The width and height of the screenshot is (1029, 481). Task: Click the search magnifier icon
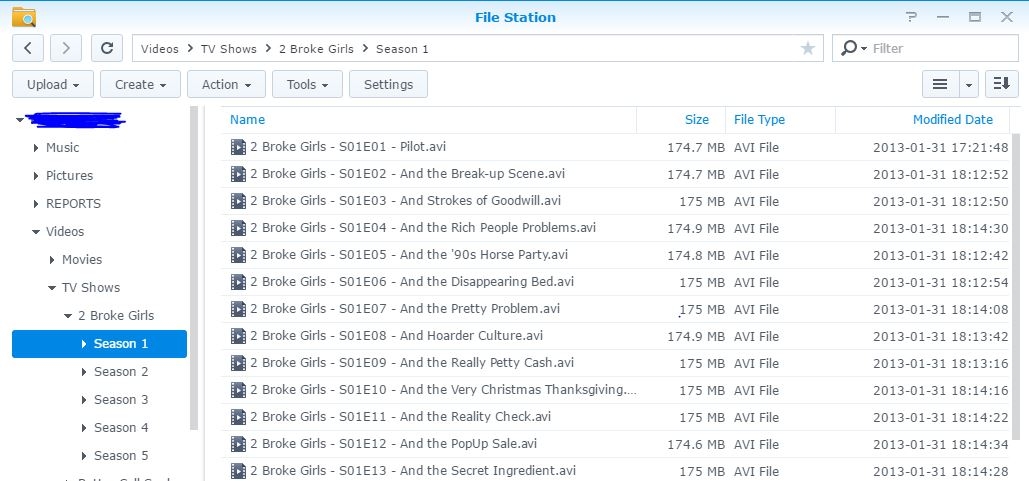[849, 48]
